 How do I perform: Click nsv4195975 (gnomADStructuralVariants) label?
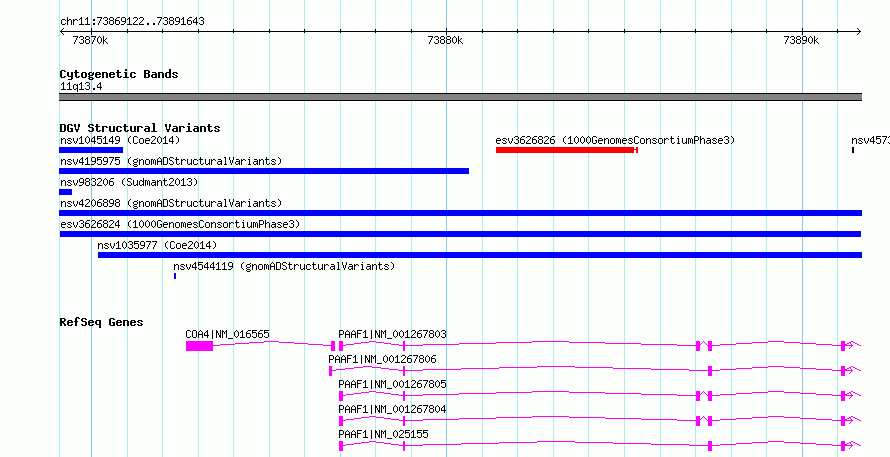(171, 161)
